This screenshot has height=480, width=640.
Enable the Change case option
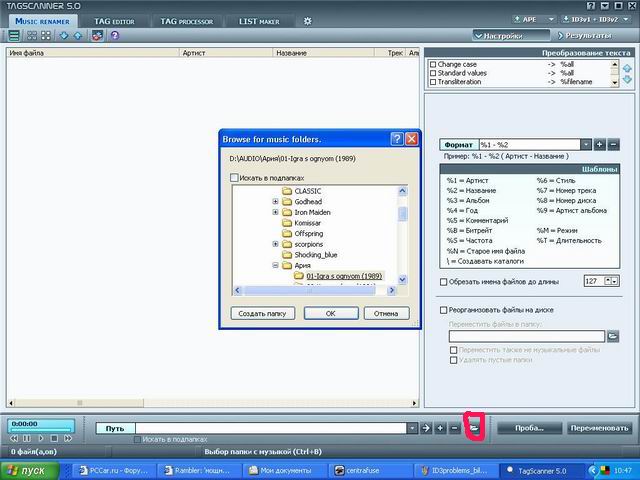tap(433, 64)
